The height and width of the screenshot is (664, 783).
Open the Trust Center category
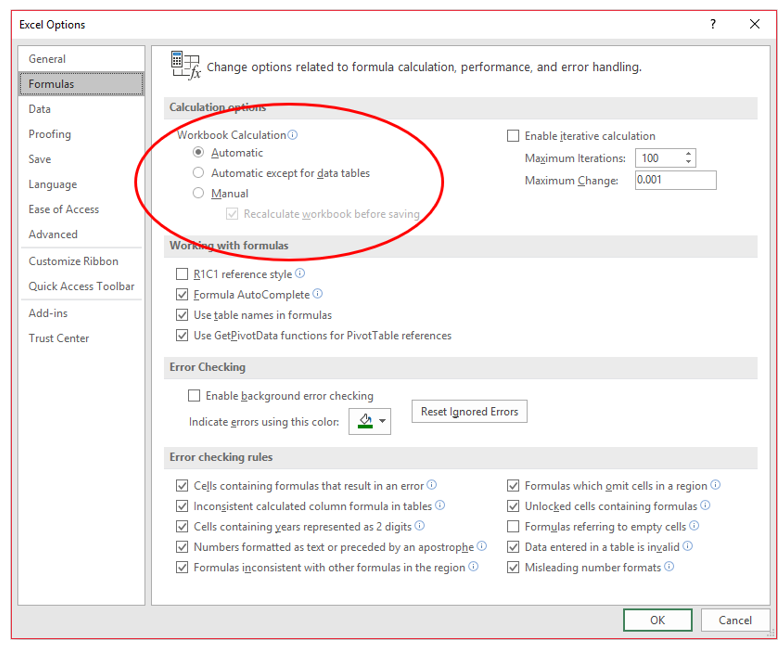tap(81, 337)
